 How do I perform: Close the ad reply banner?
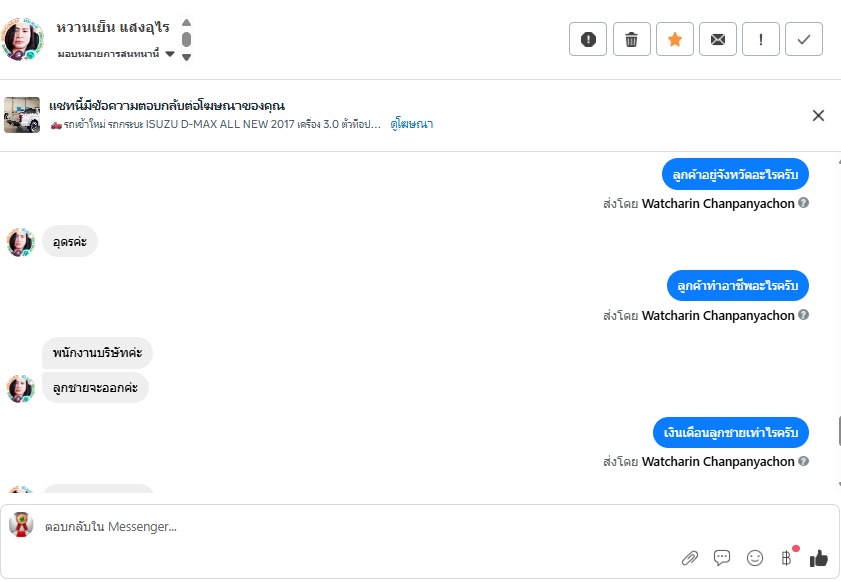pyautogui.click(x=818, y=115)
